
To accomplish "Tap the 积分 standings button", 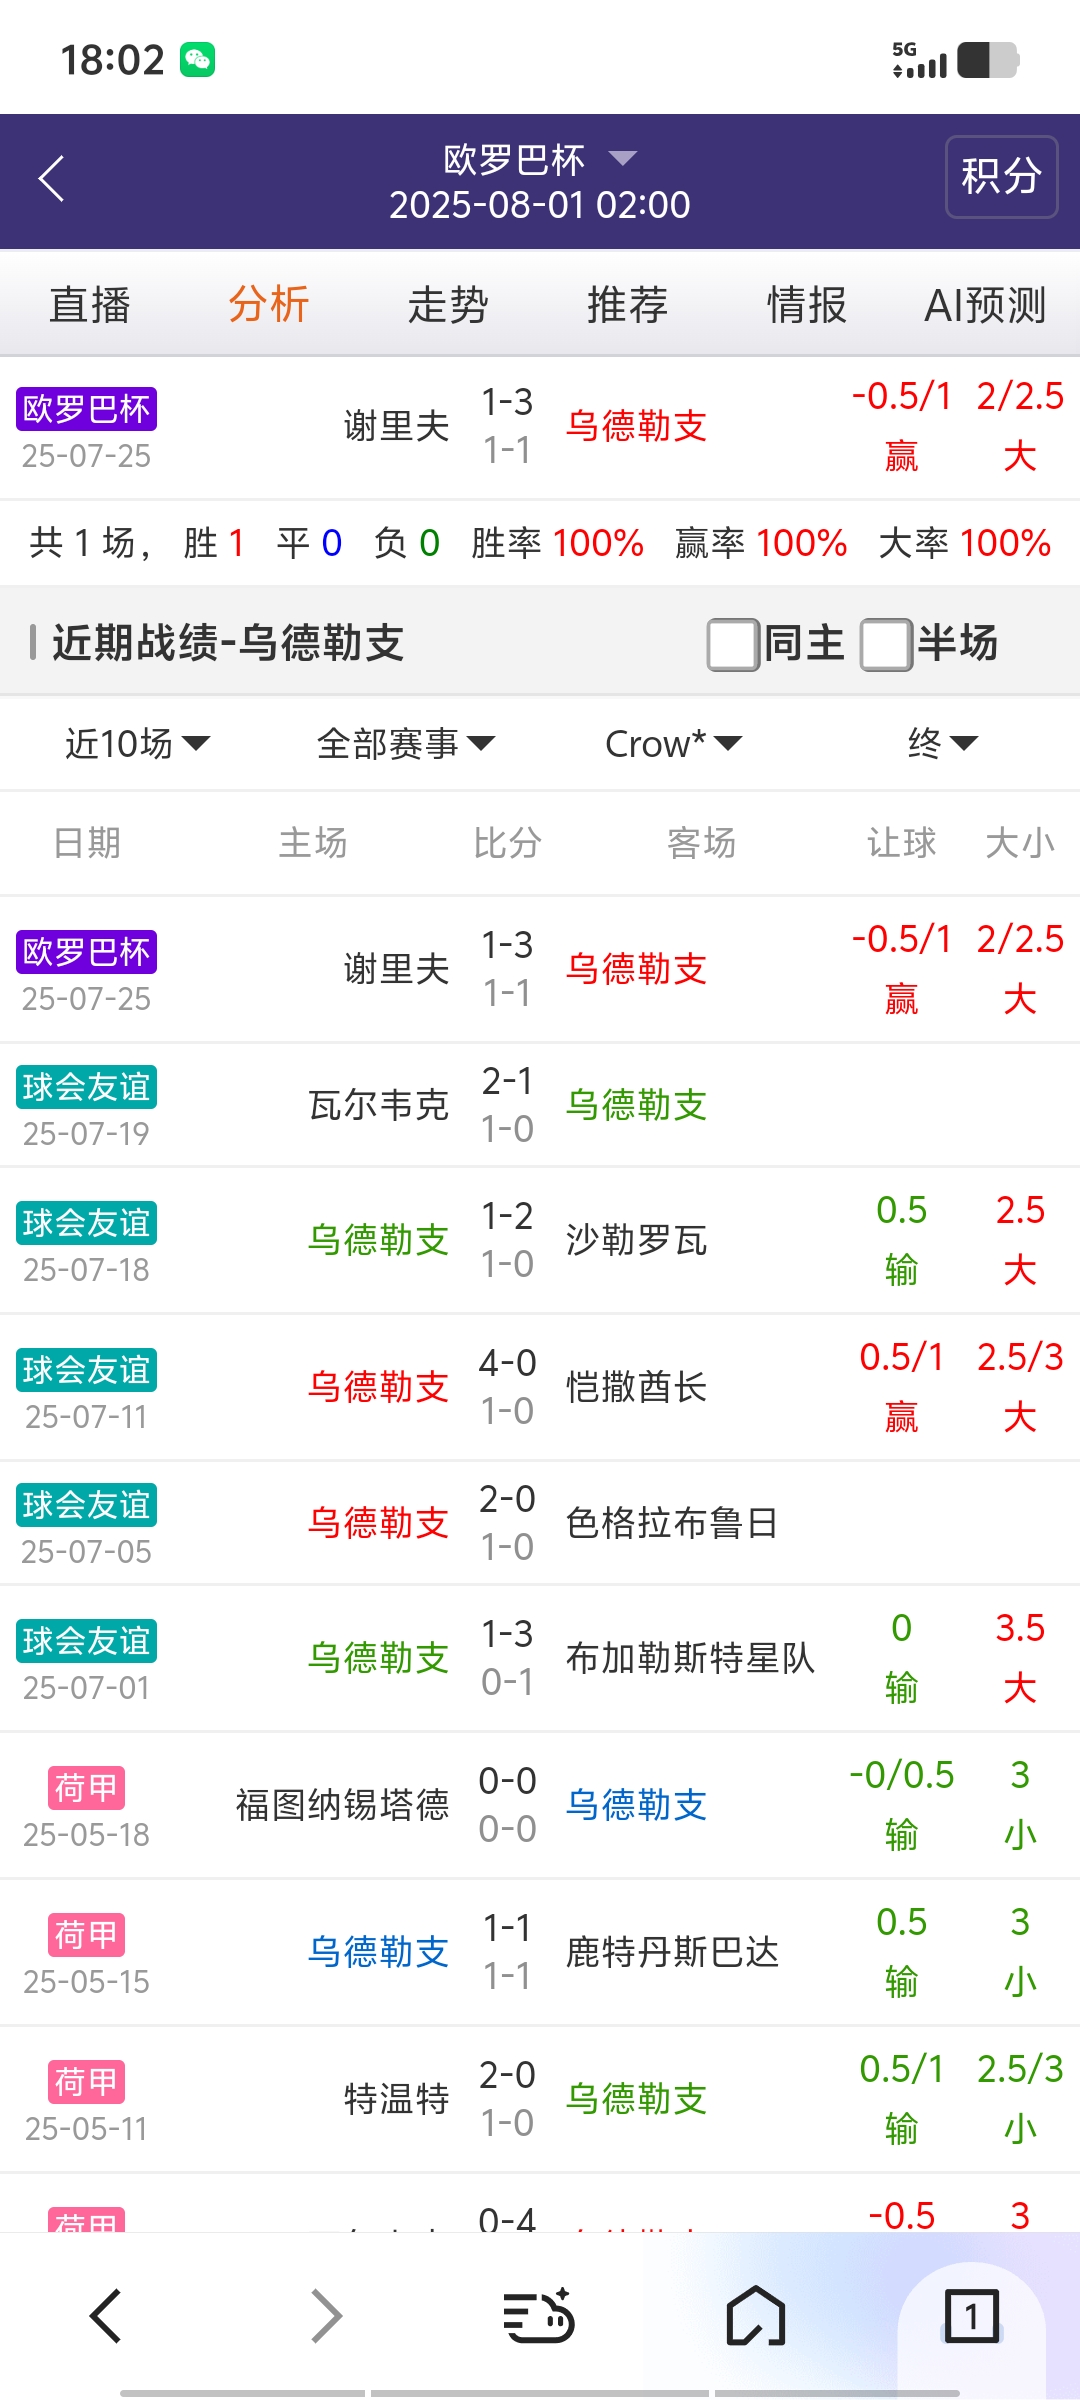I will [1001, 177].
